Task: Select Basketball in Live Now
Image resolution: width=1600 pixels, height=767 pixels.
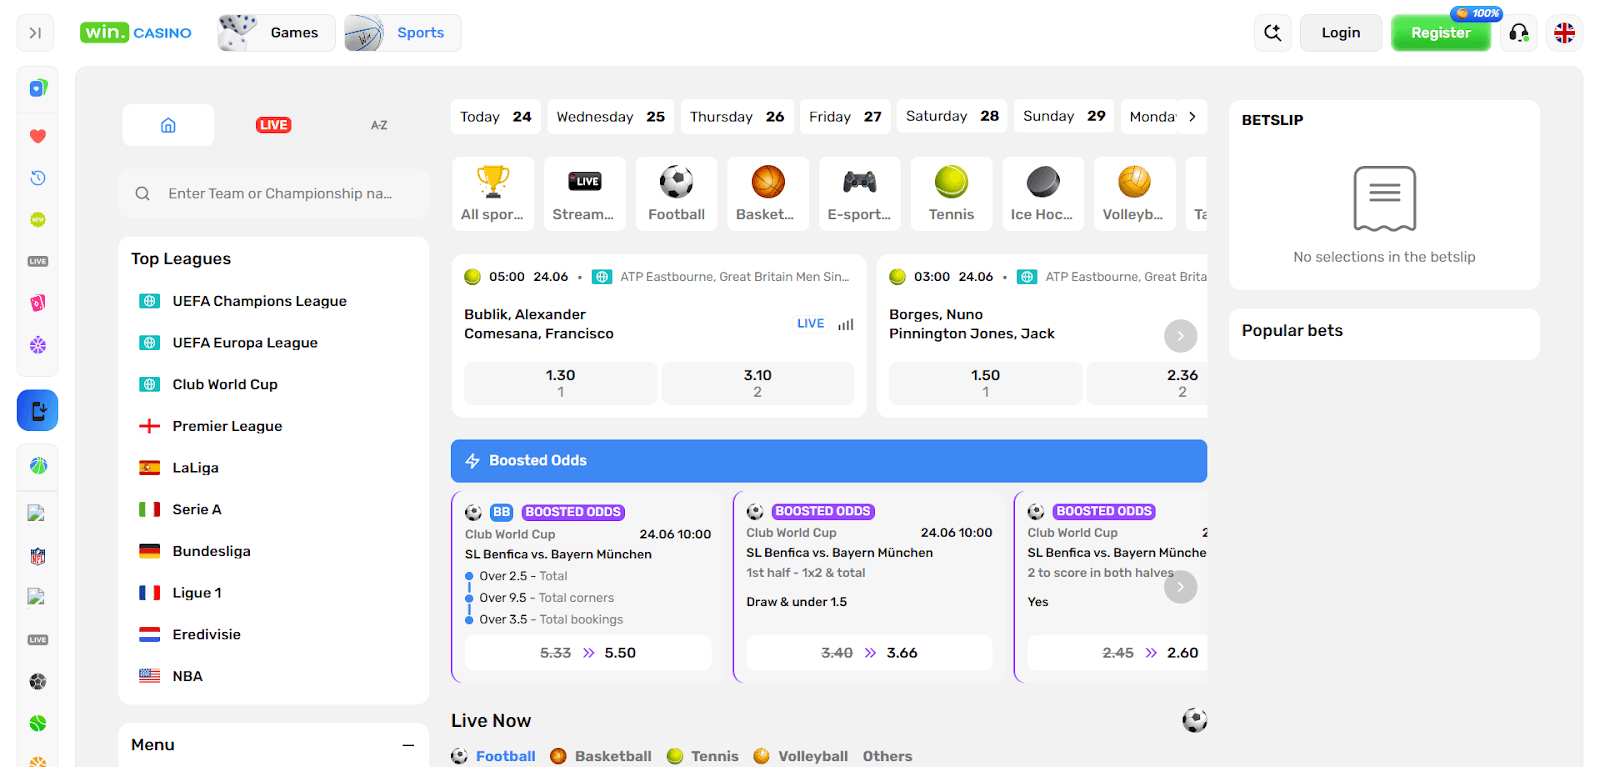Action: pyautogui.click(x=601, y=756)
